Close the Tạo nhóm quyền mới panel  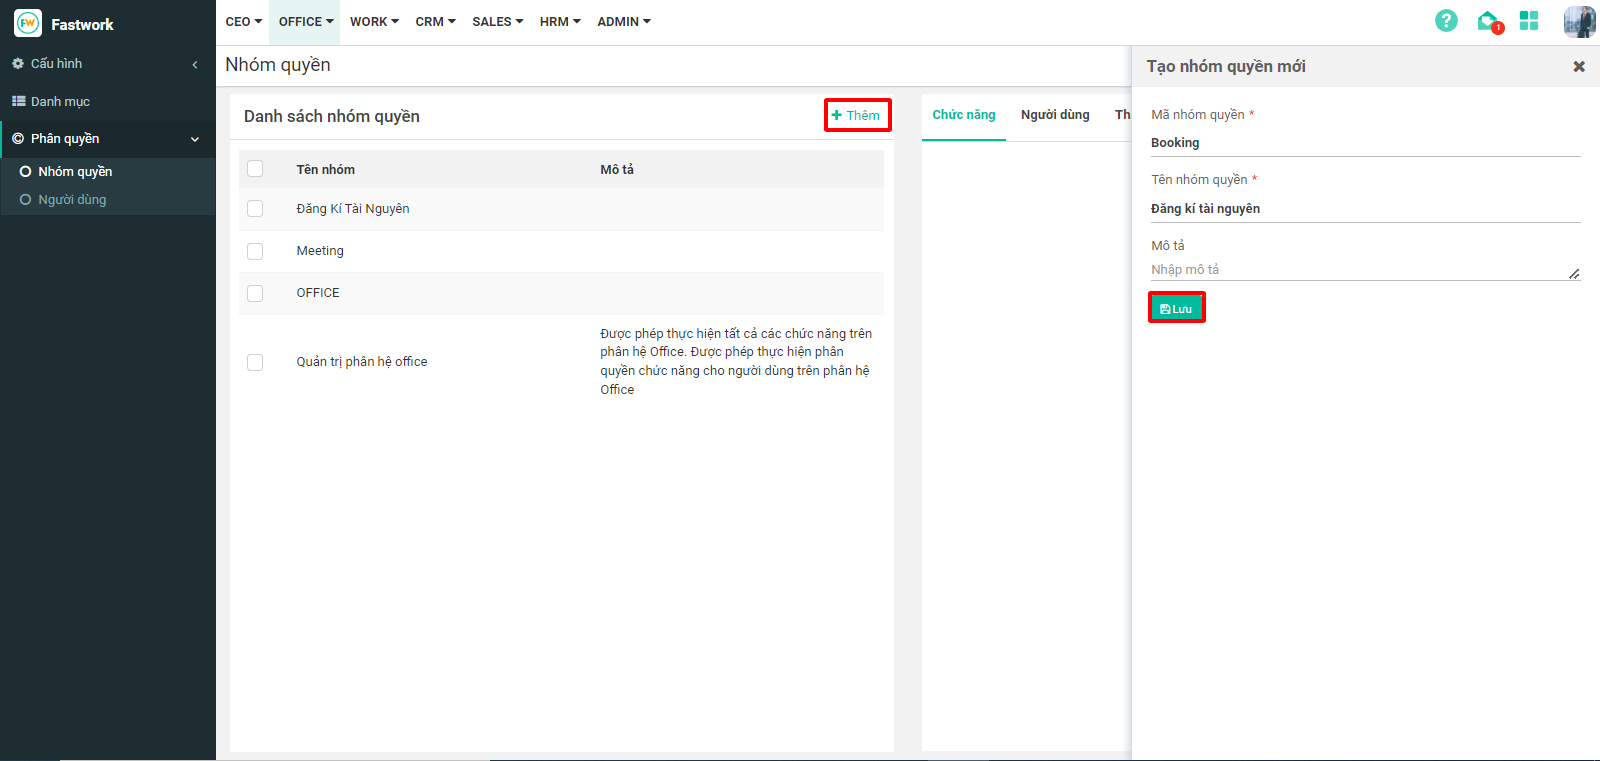(x=1579, y=67)
